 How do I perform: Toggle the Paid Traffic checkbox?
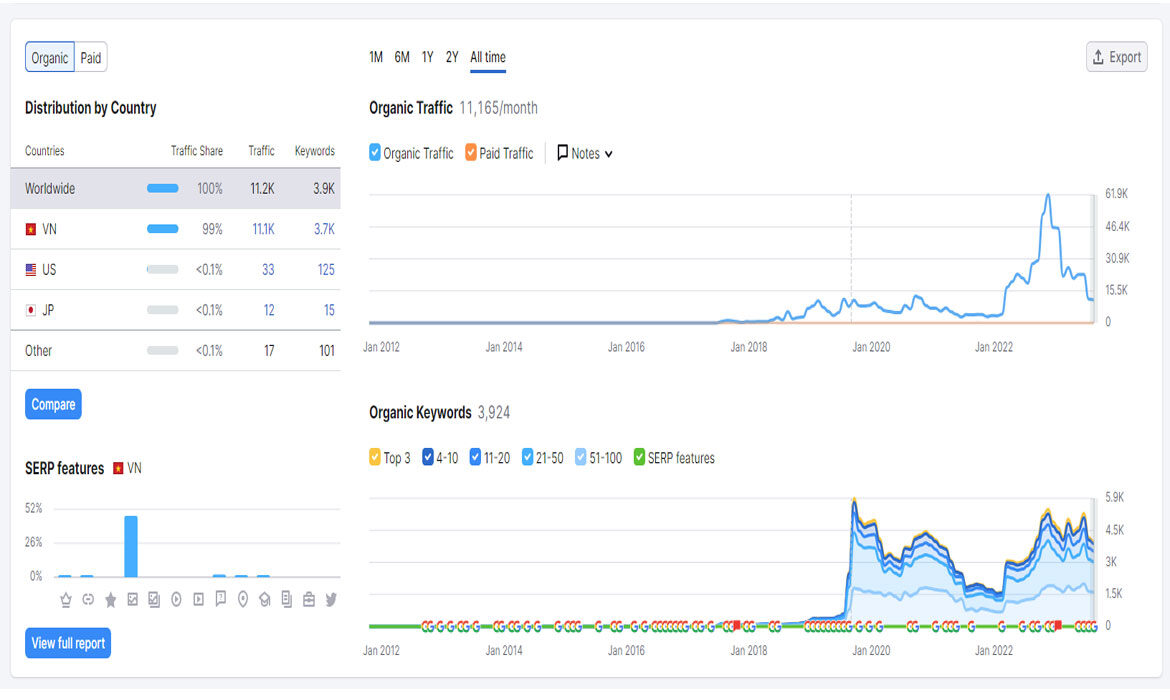(471, 153)
